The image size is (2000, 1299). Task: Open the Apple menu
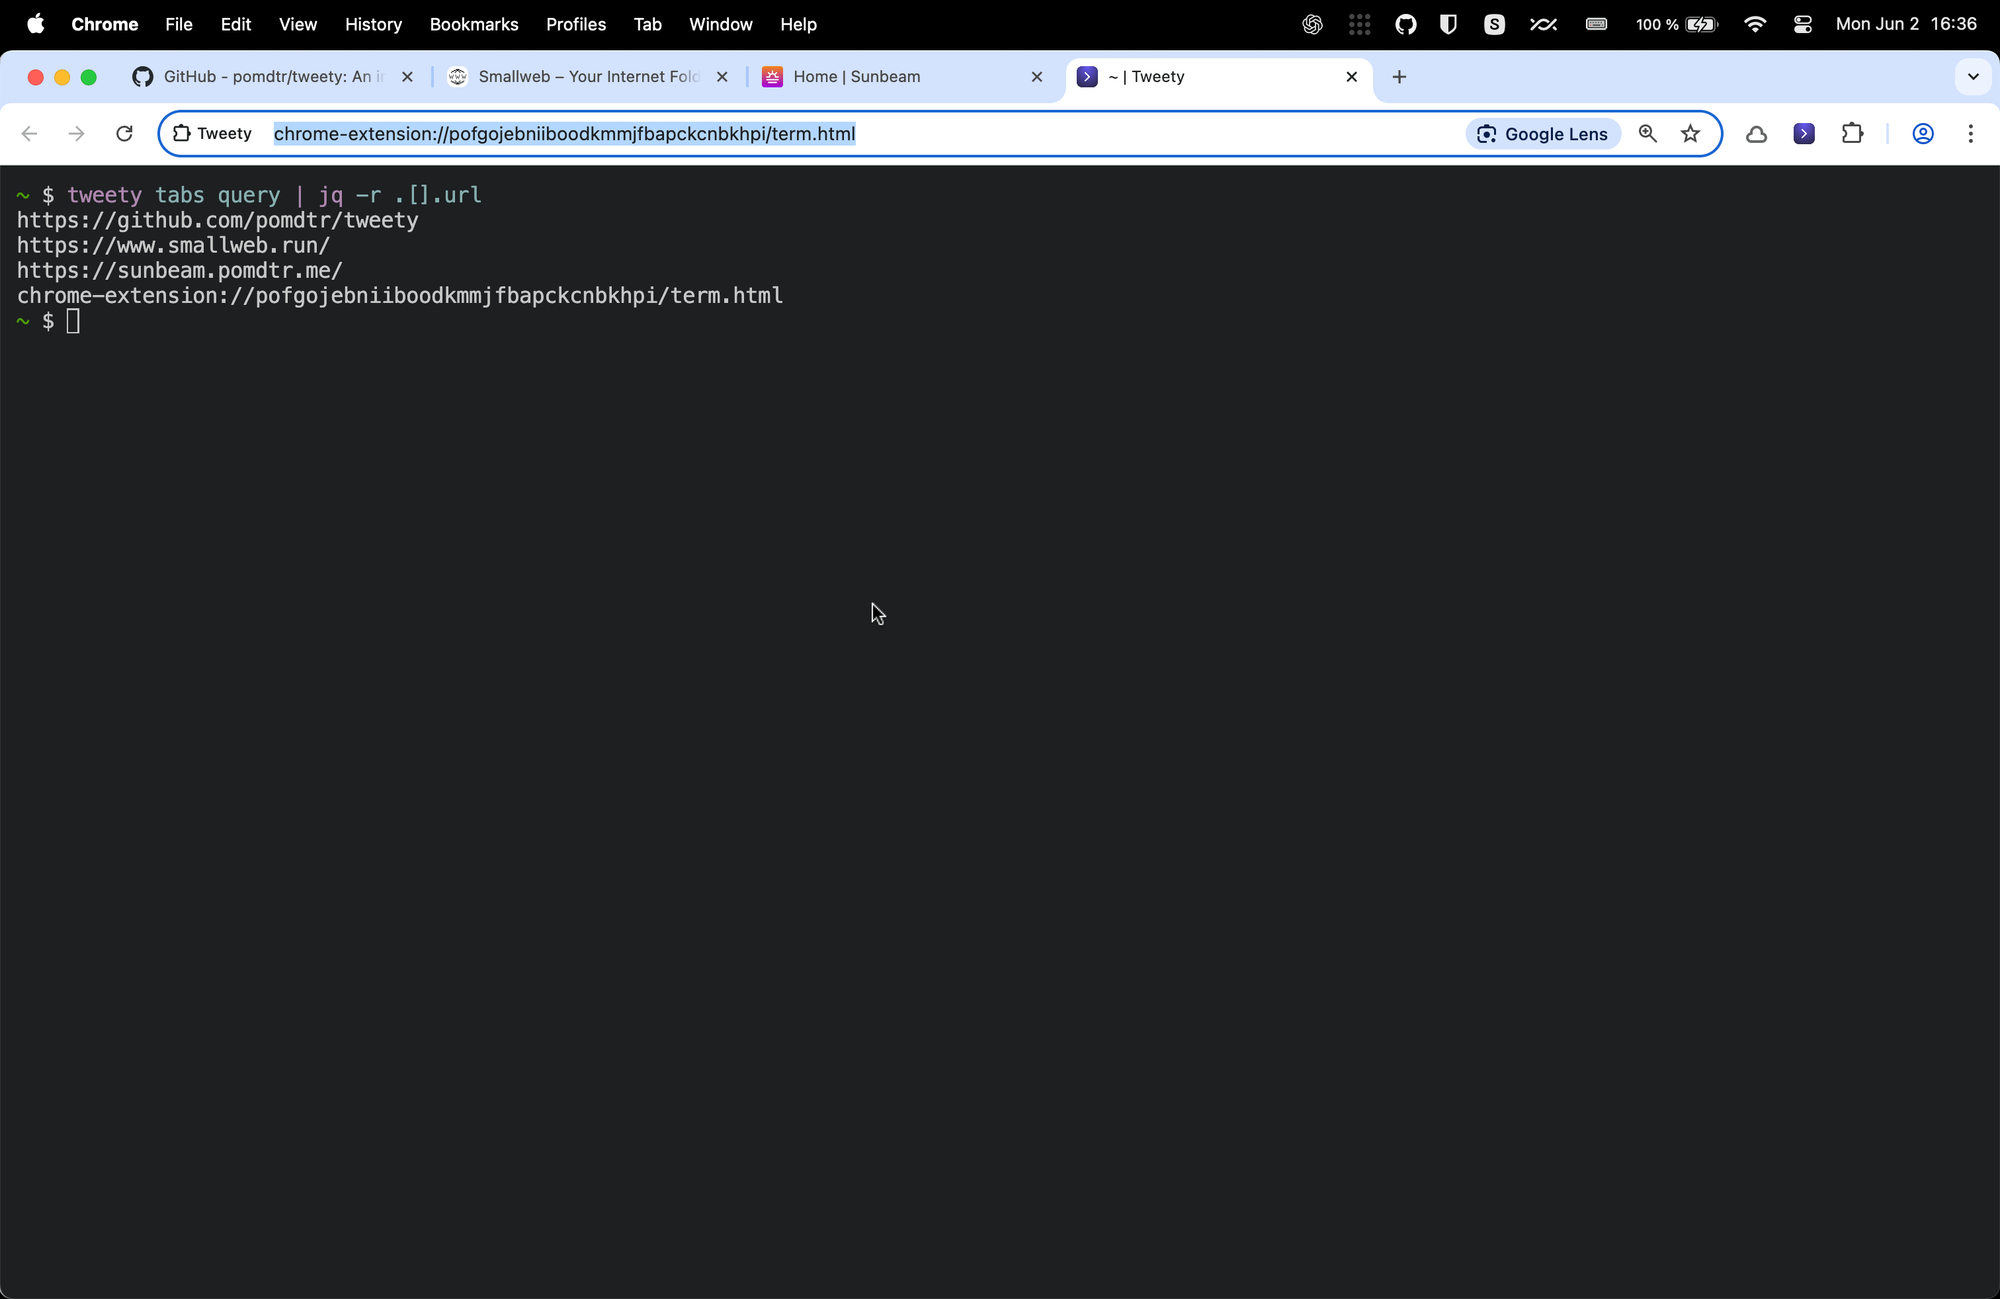tap(35, 24)
